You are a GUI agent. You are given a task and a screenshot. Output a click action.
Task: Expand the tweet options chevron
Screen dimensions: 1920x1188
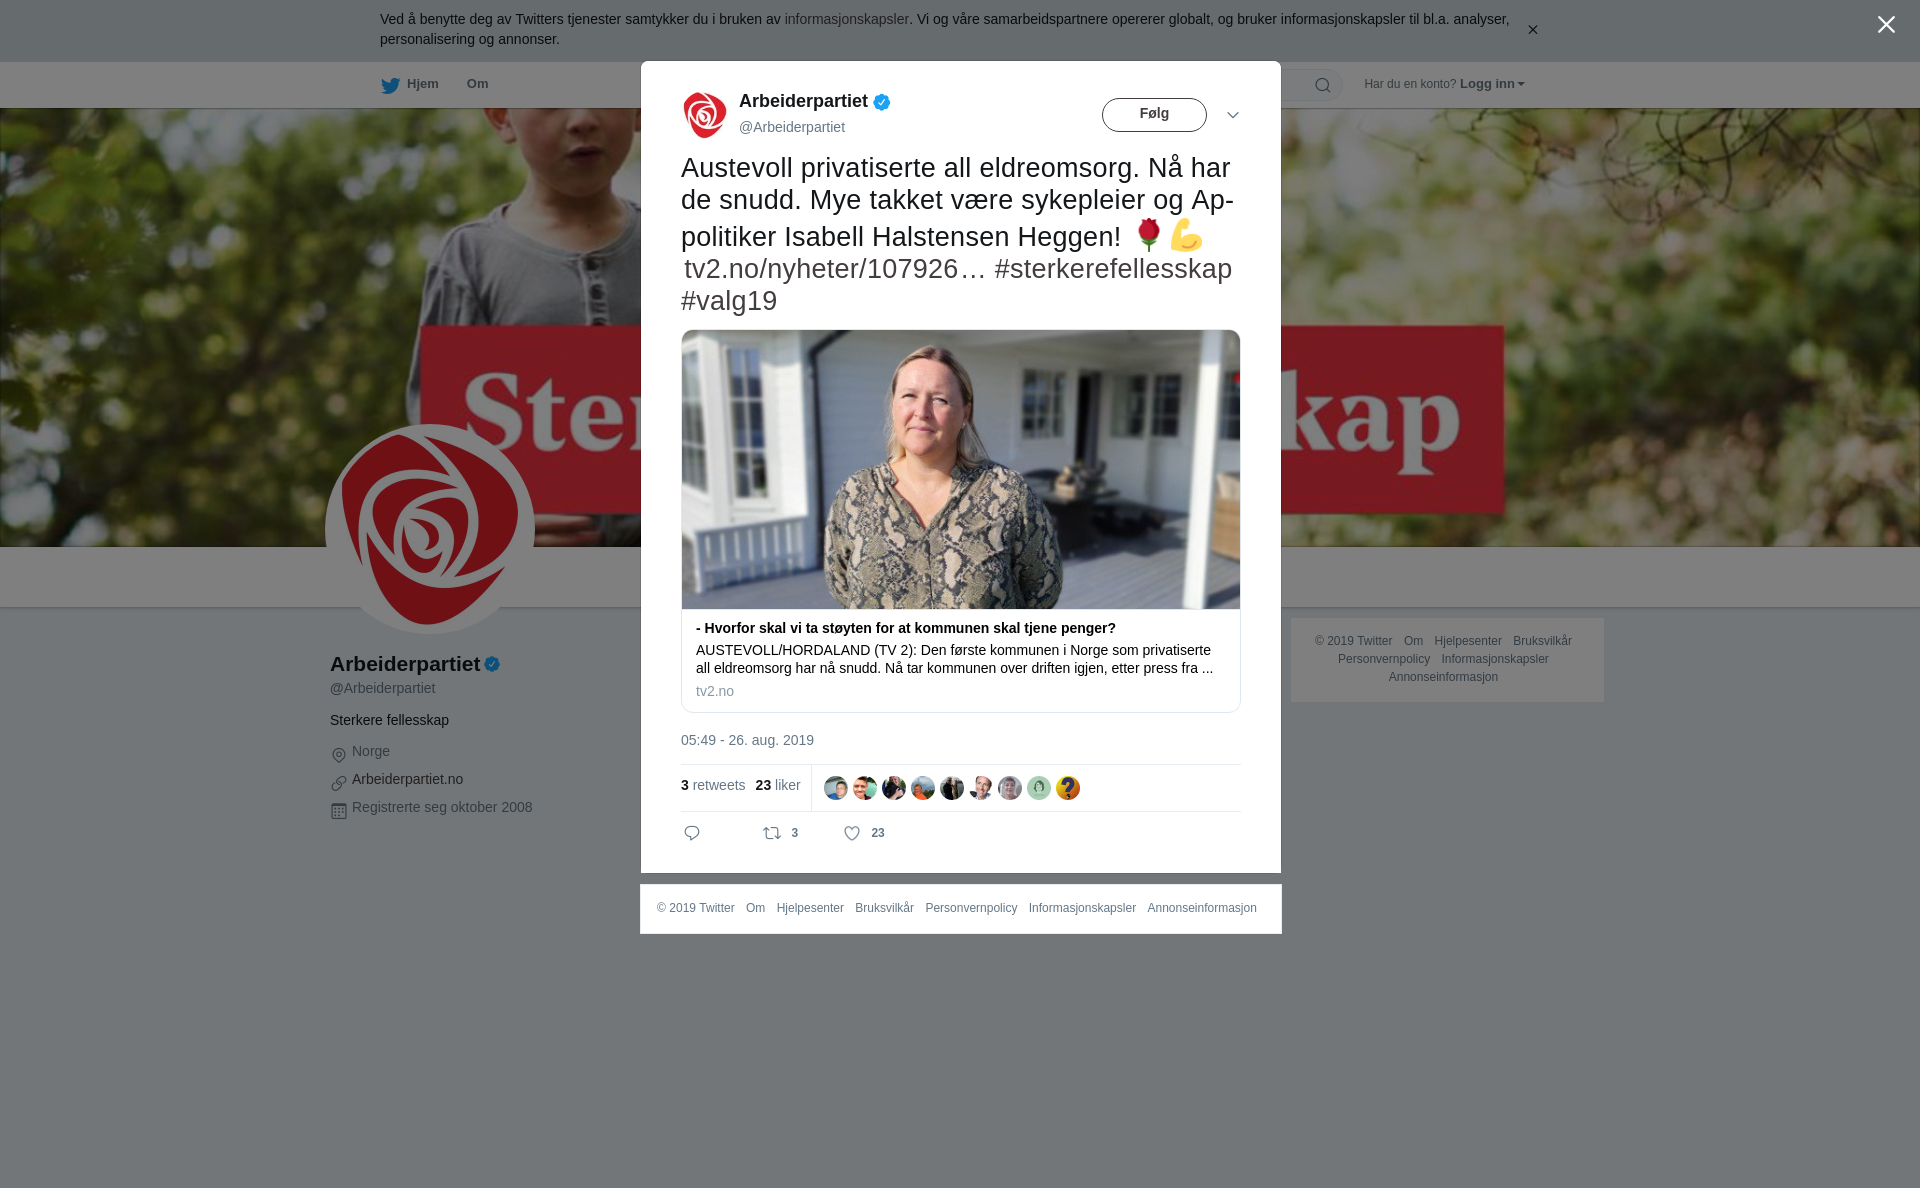[1233, 115]
